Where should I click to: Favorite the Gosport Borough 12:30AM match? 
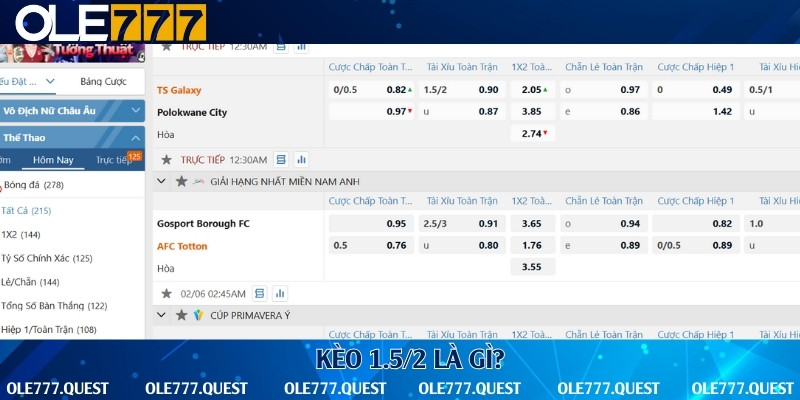pyautogui.click(x=166, y=160)
